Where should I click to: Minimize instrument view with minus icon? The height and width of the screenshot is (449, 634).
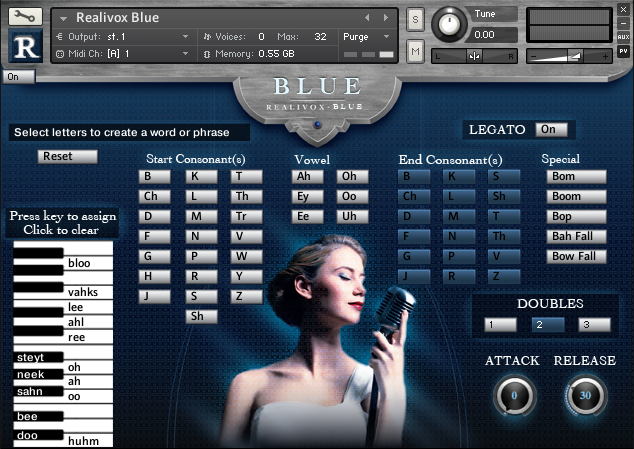(623, 23)
